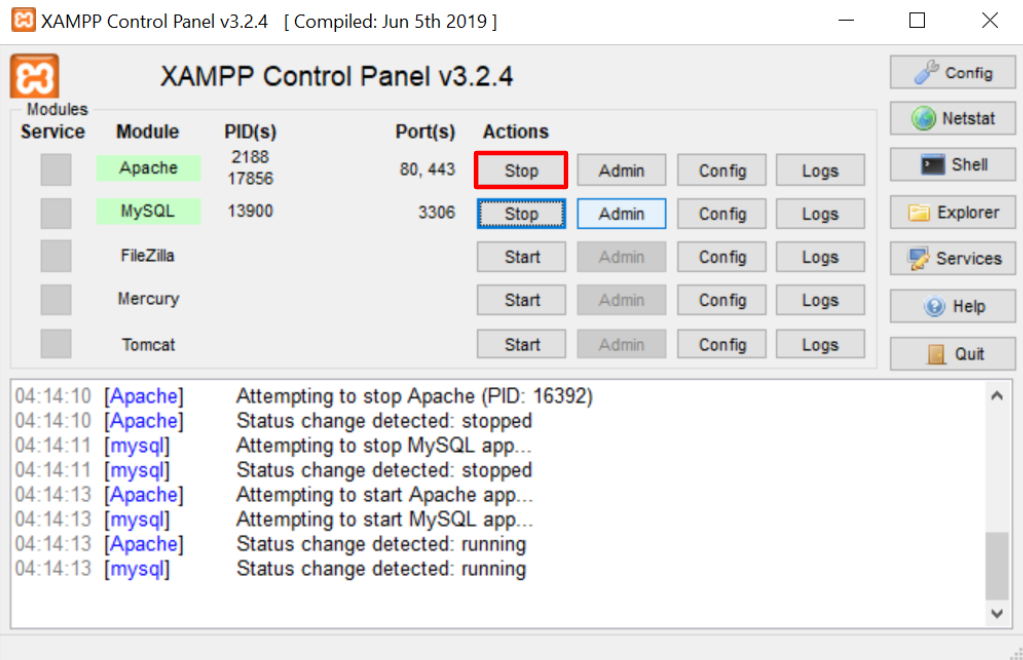Start the Mercury module

click(520, 299)
